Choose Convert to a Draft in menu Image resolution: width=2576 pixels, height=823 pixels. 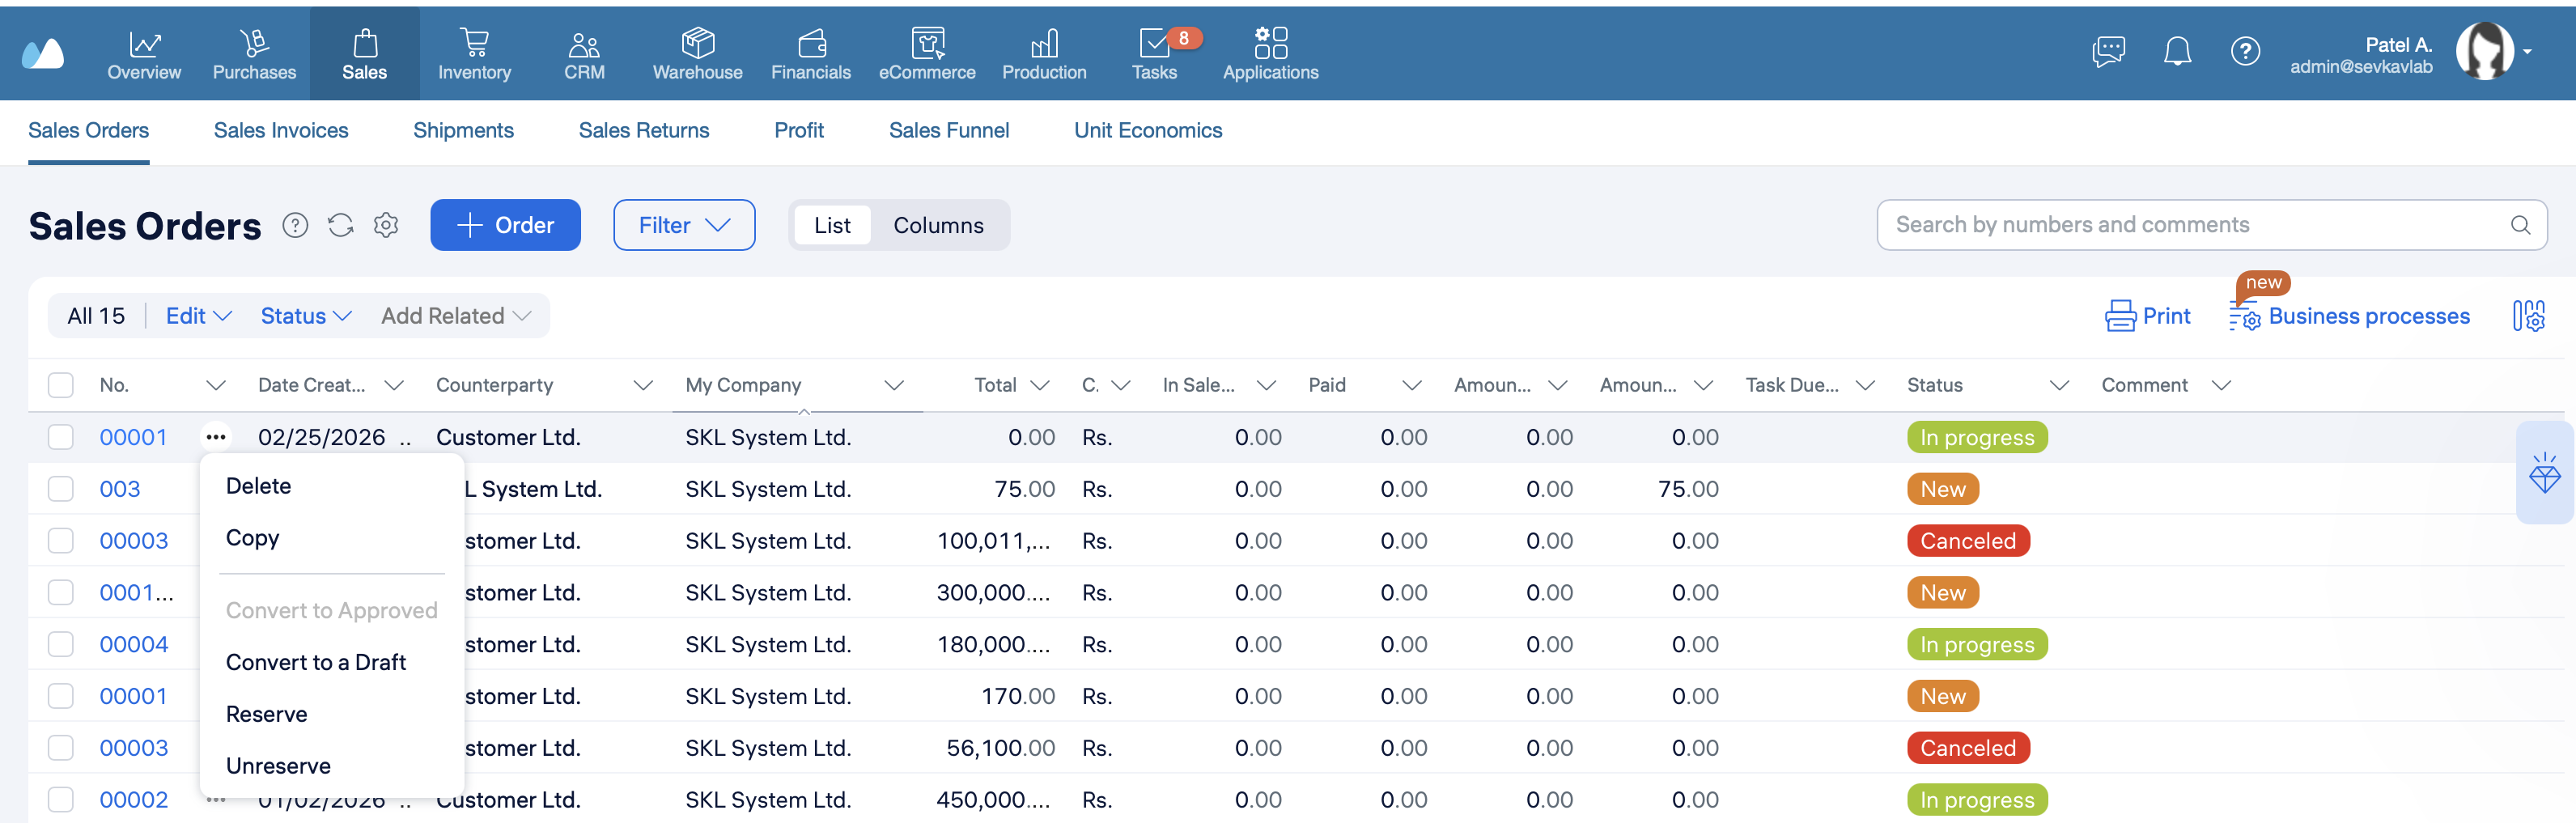pos(315,662)
